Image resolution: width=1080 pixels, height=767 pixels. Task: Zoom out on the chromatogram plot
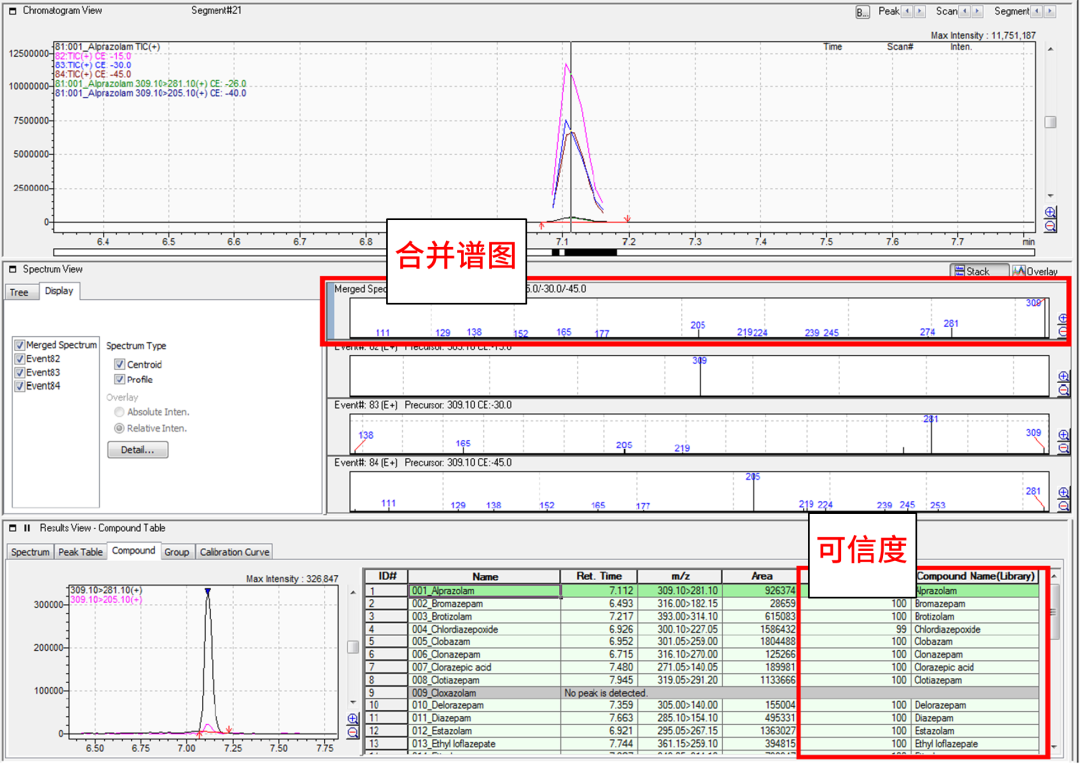(1051, 226)
